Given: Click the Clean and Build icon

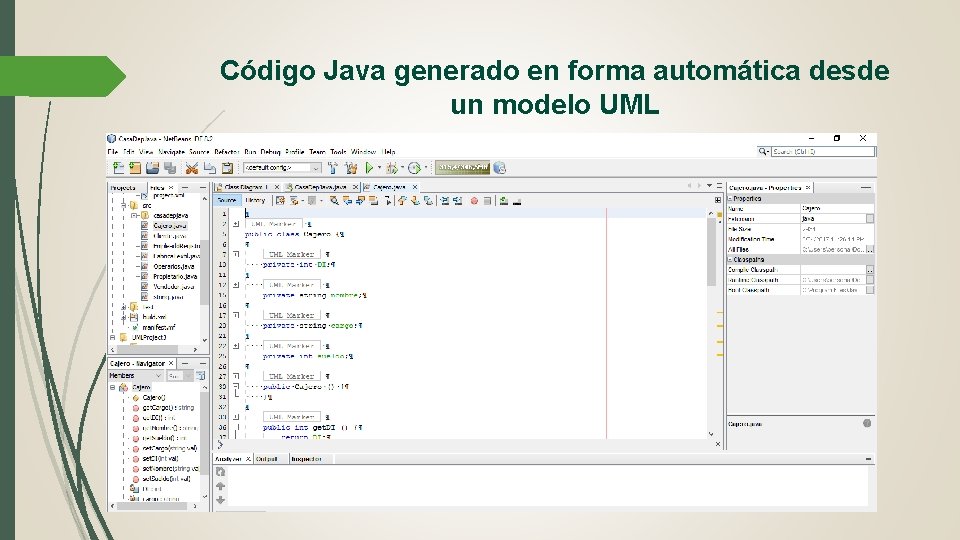Looking at the screenshot, I should pos(351,168).
